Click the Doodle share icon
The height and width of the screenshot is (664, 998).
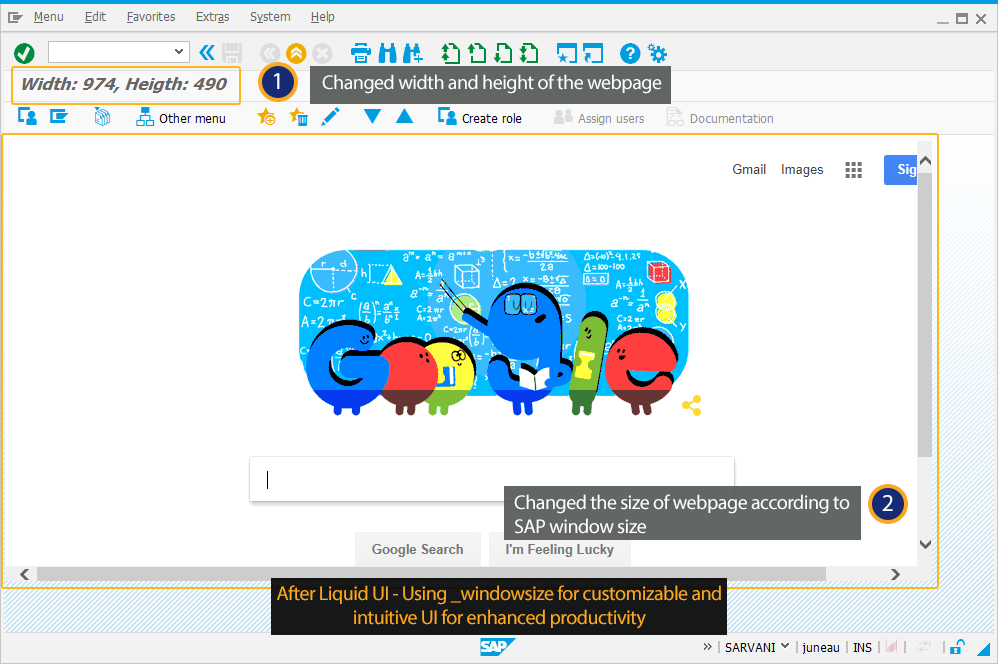(692, 406)
